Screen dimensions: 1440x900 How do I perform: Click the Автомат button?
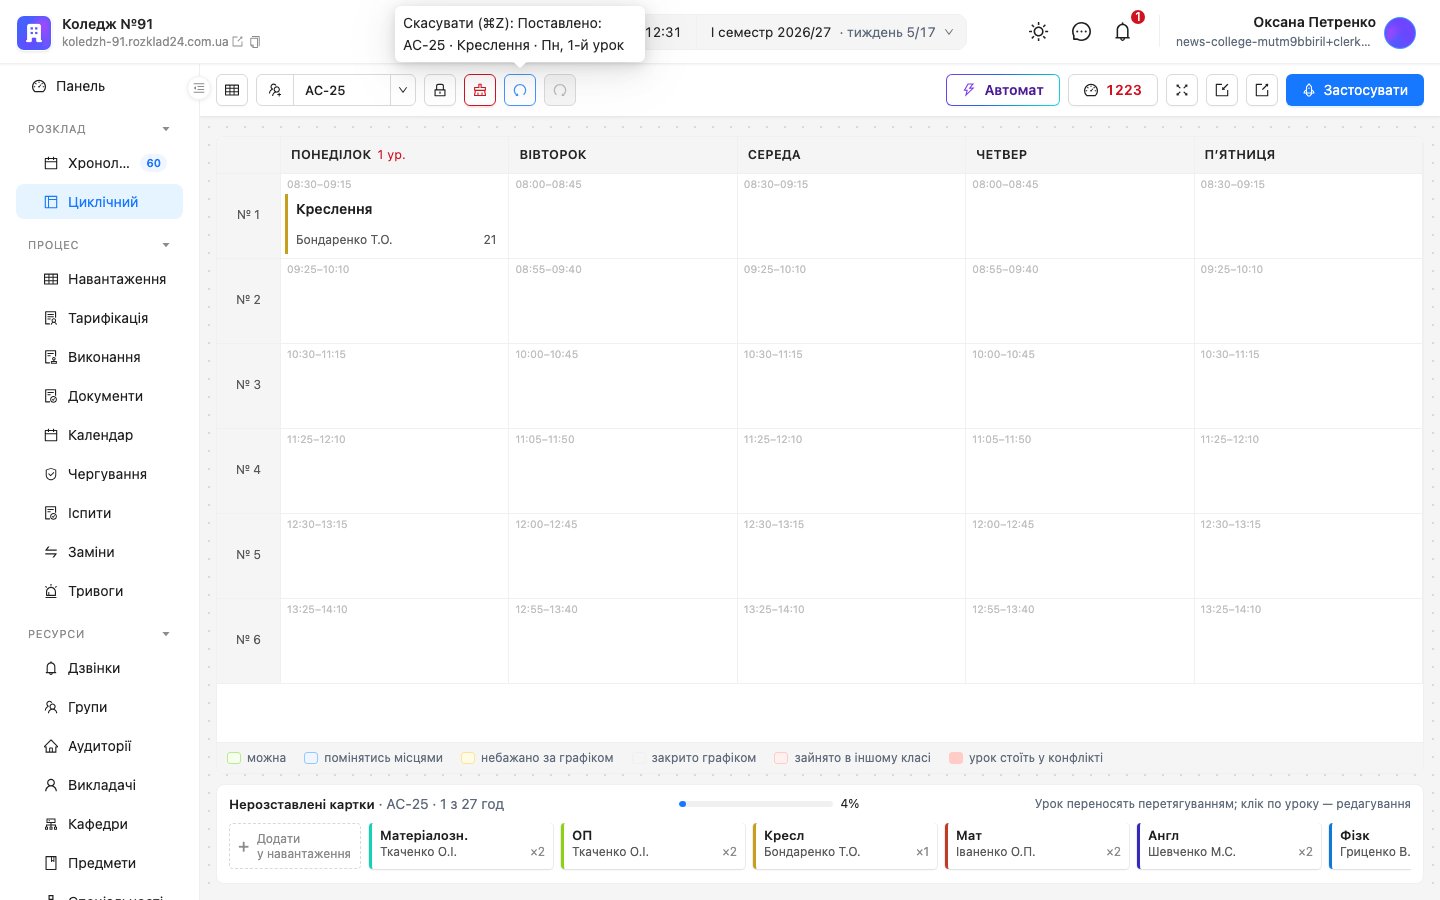coord(1003,90)
